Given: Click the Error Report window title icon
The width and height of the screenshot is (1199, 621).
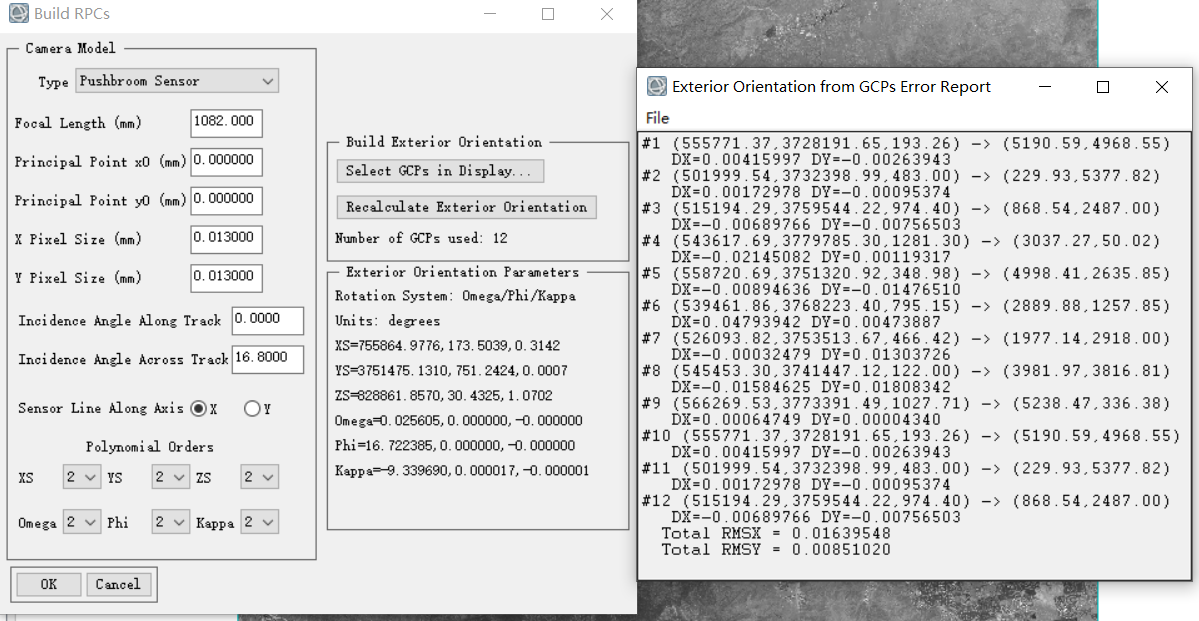Looking at the screenshot, I should 657,86.
